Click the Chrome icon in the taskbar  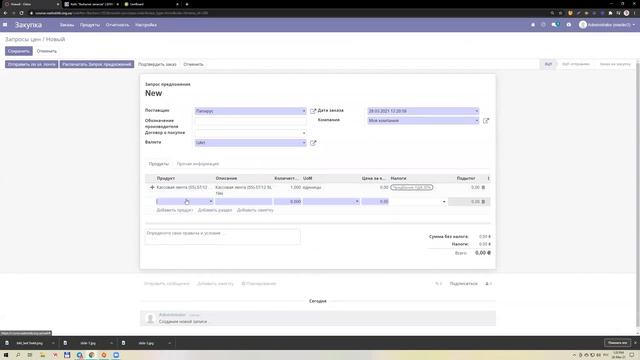(91, 355)
